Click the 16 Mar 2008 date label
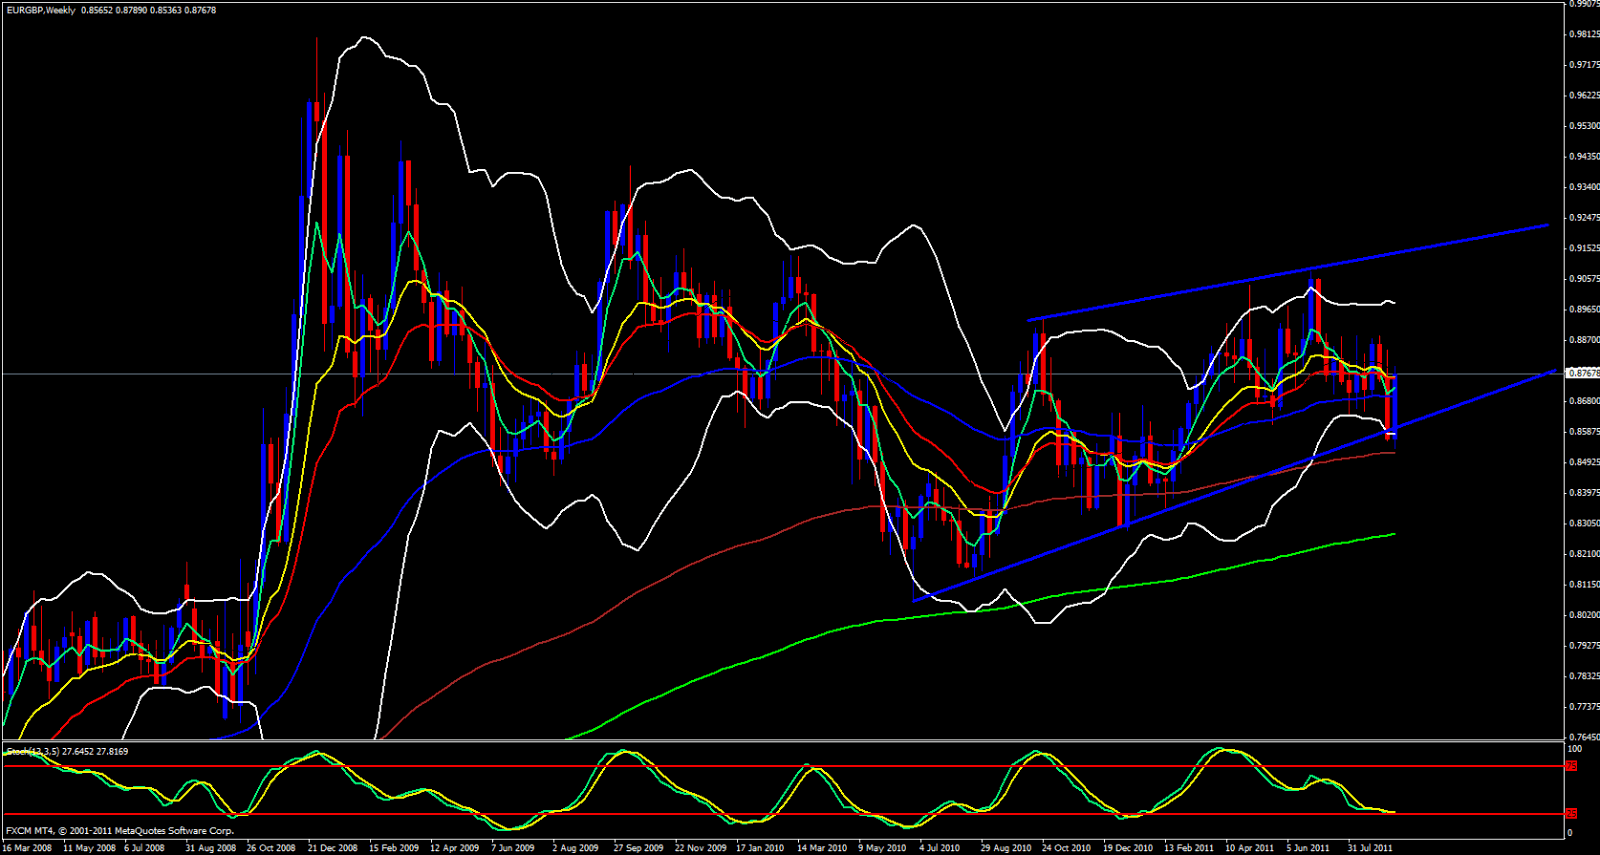Screen dimensions: 1600x855 click(27, 848)
